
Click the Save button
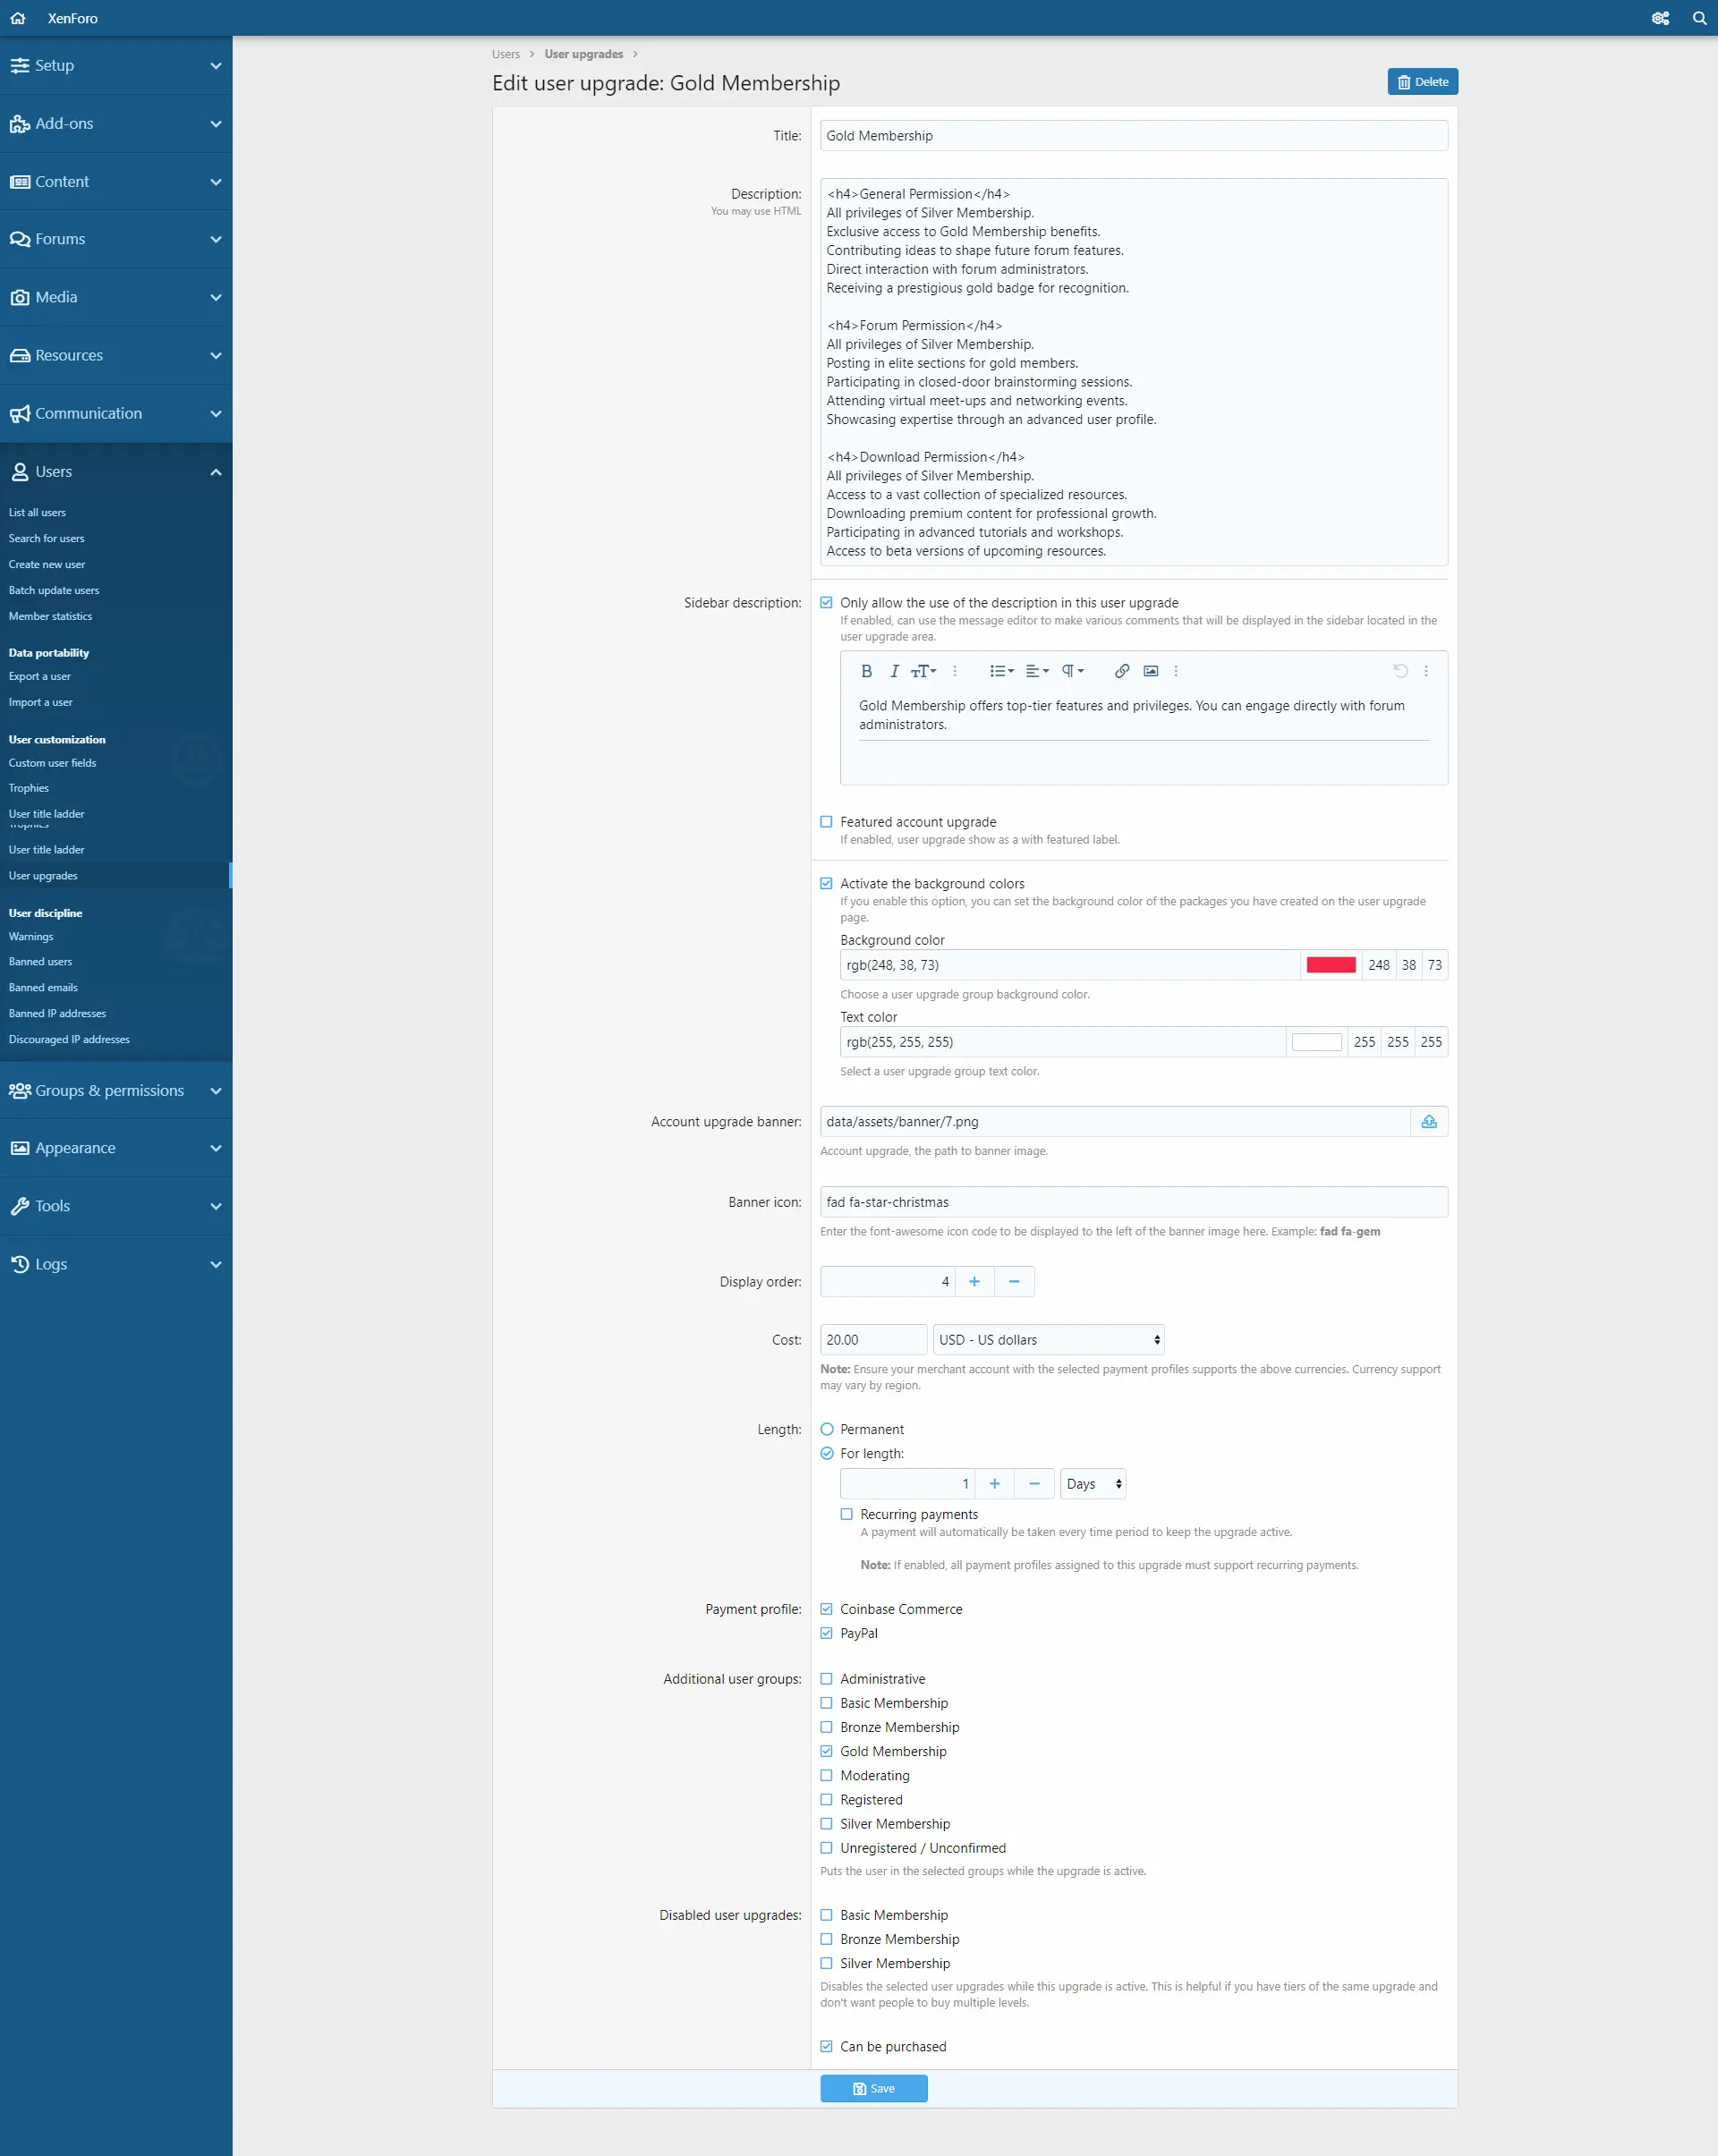click(x=873, y=2088)
